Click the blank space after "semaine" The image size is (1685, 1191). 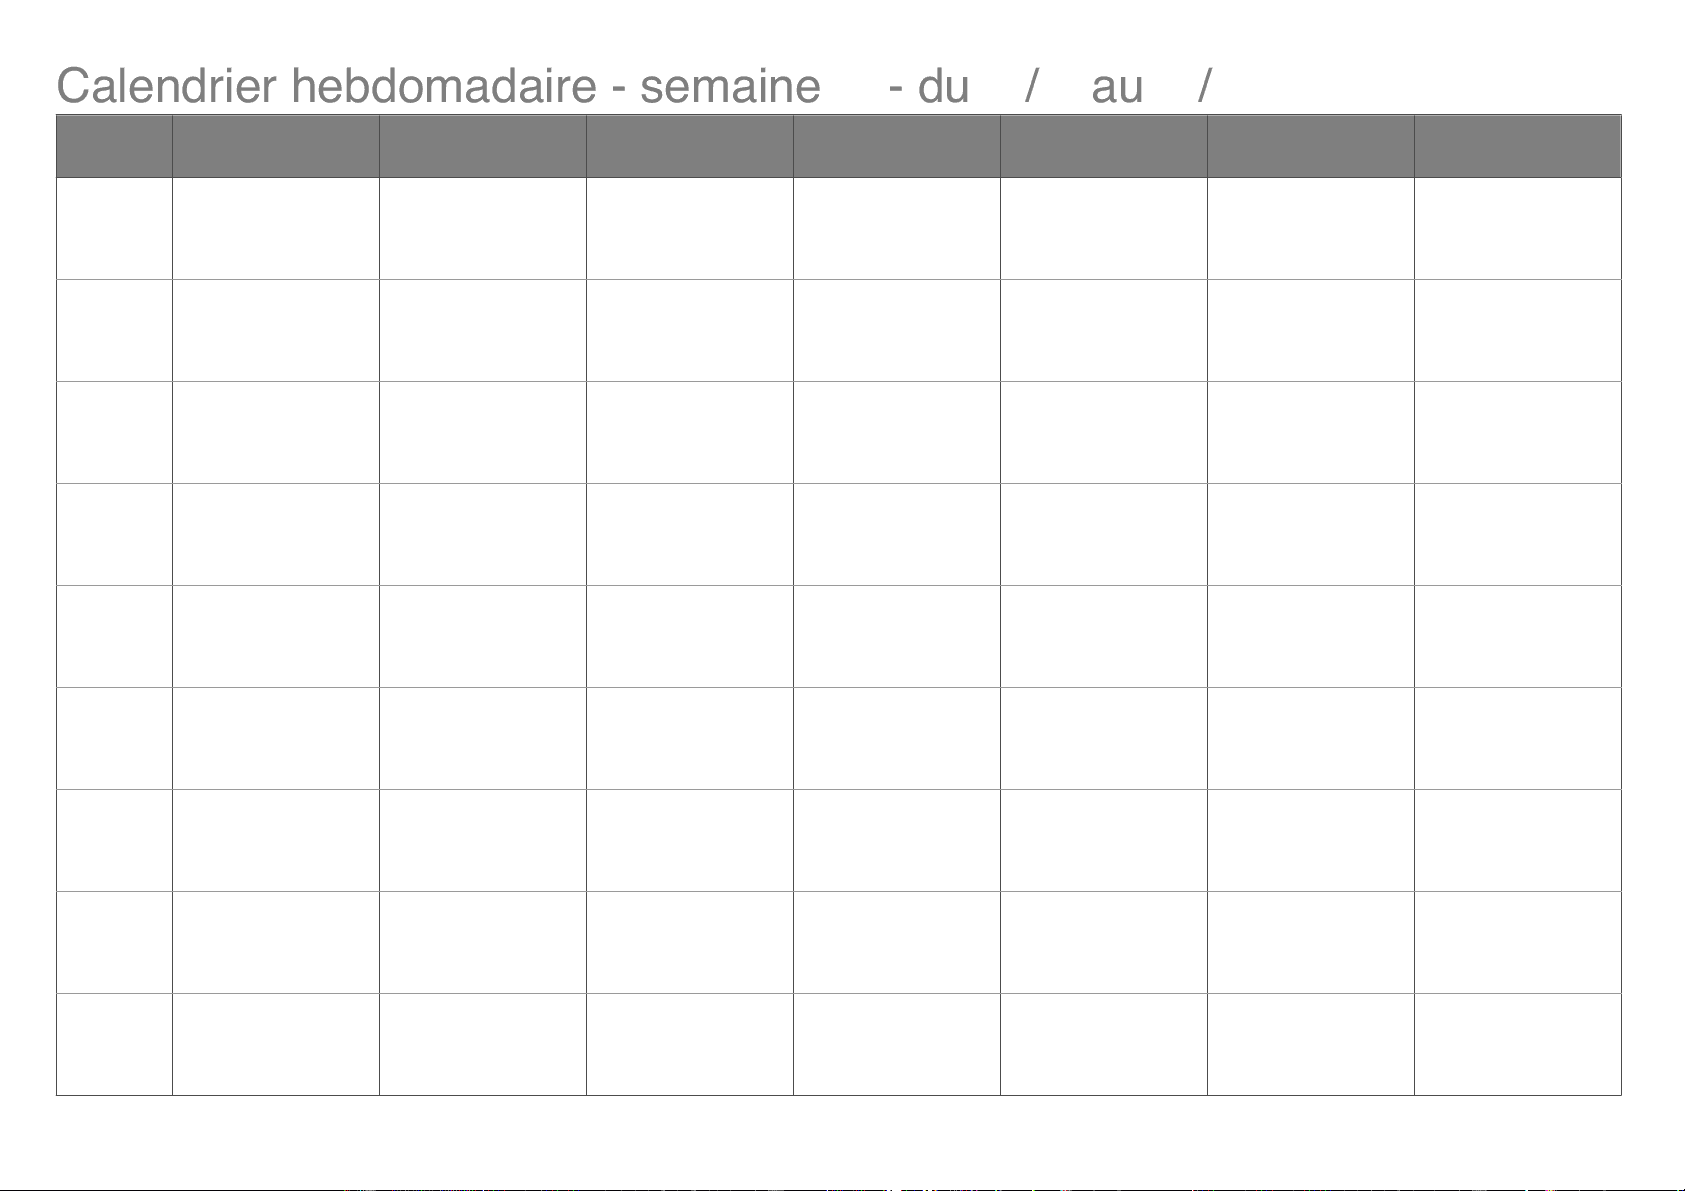click(x=854, y=86)
